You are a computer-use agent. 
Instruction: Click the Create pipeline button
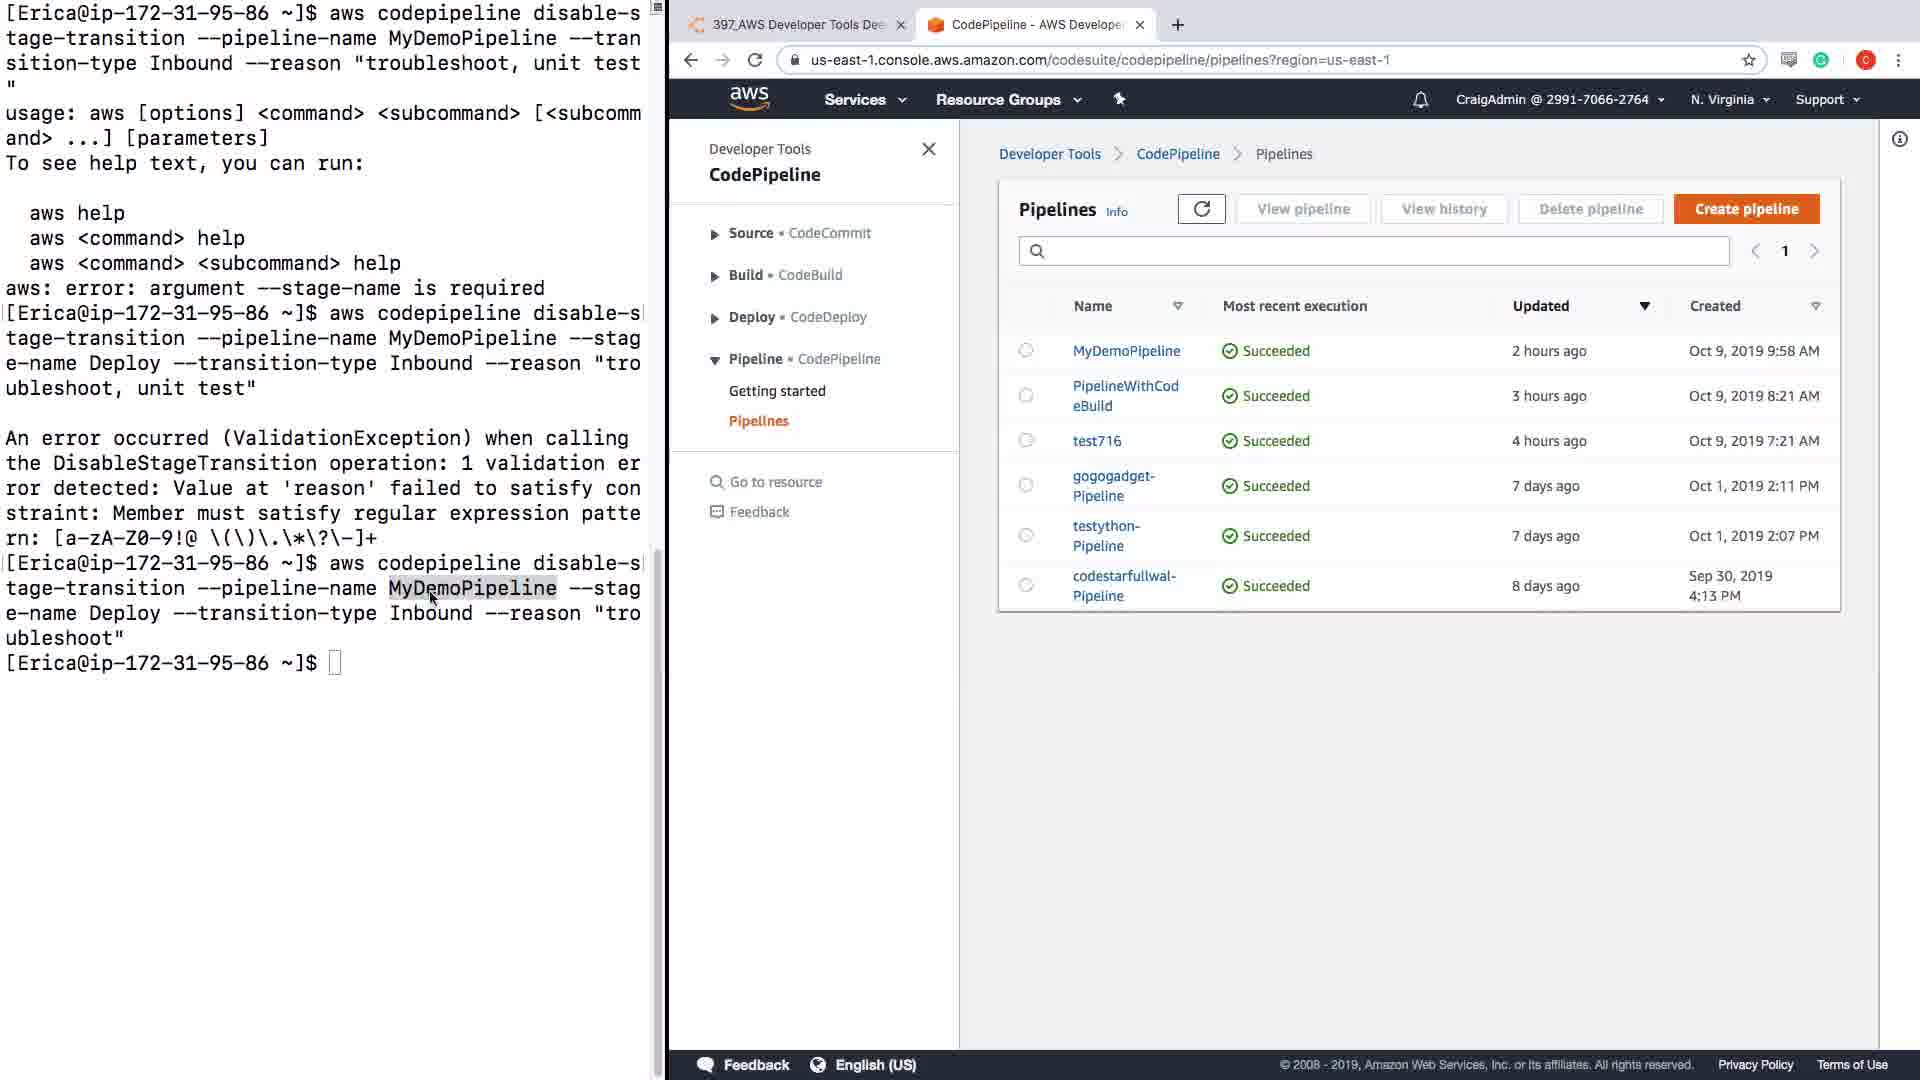pyautogui.click(x=1746, y=209)
